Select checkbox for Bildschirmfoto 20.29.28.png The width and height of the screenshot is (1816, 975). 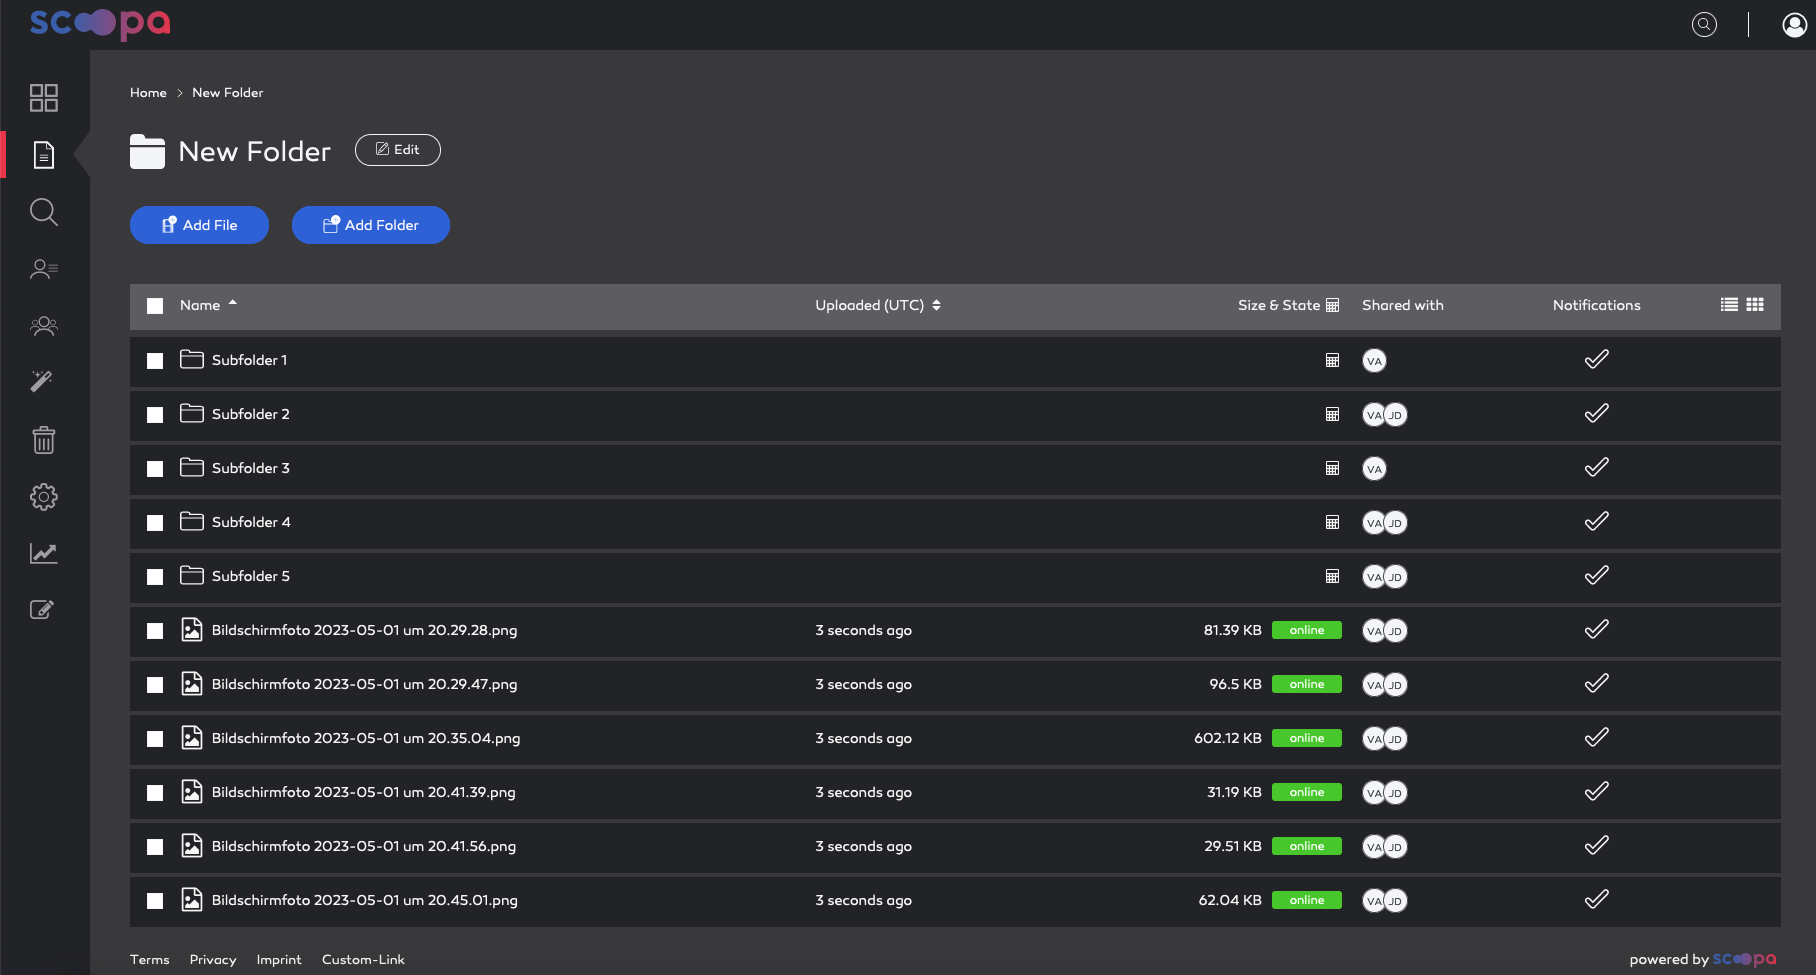(x=155, y=631)
